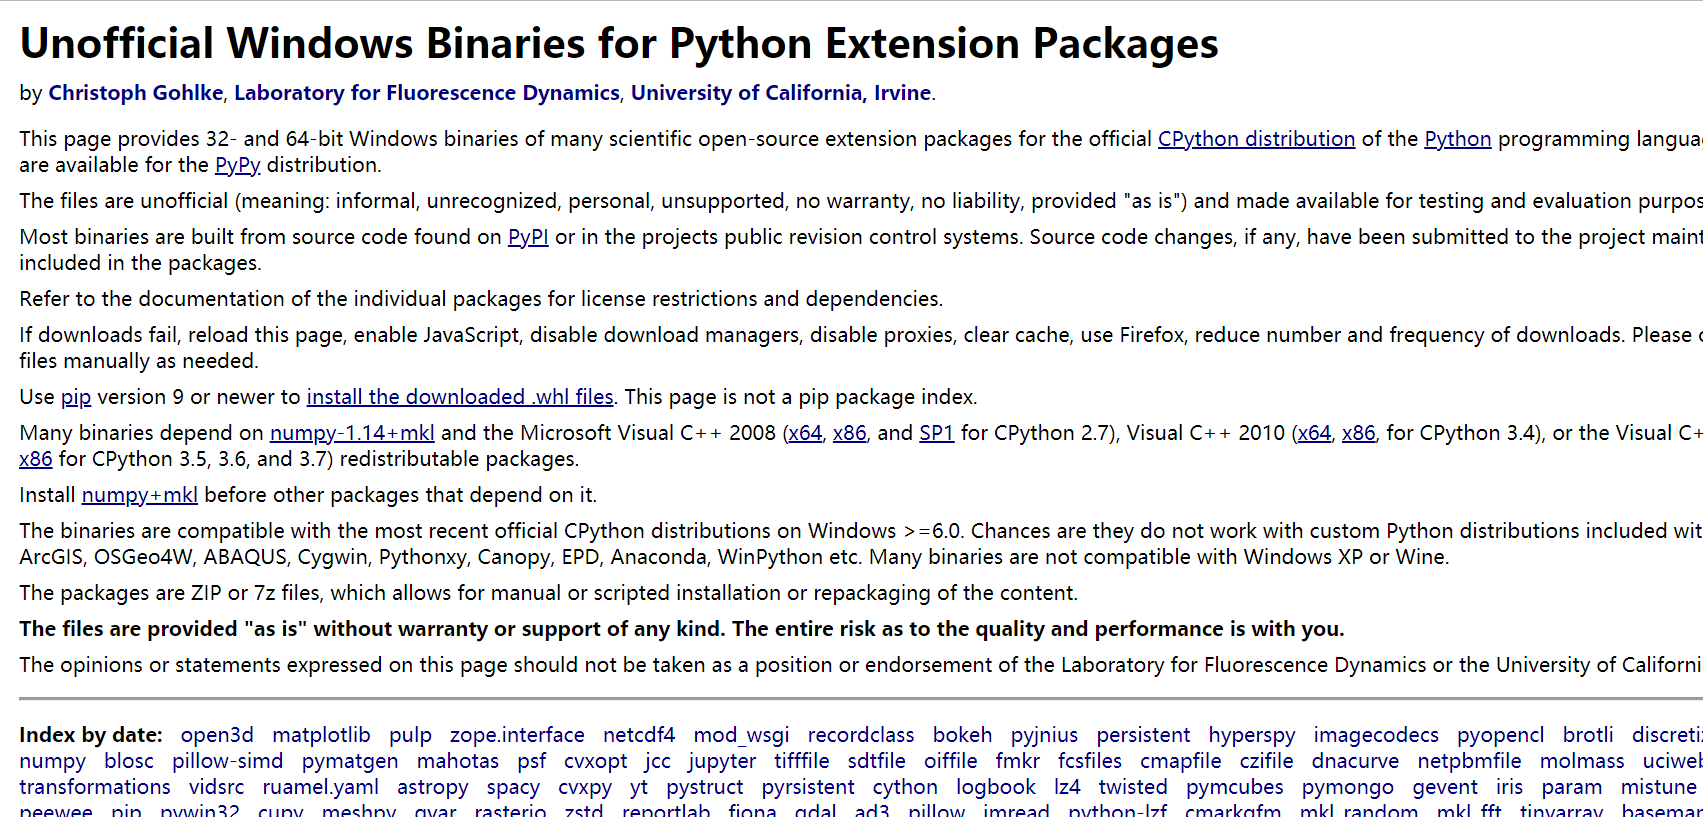This screenshot has height=817, width=1703.
Task: Jump to gevent package entry
Action: [1445, 787]
